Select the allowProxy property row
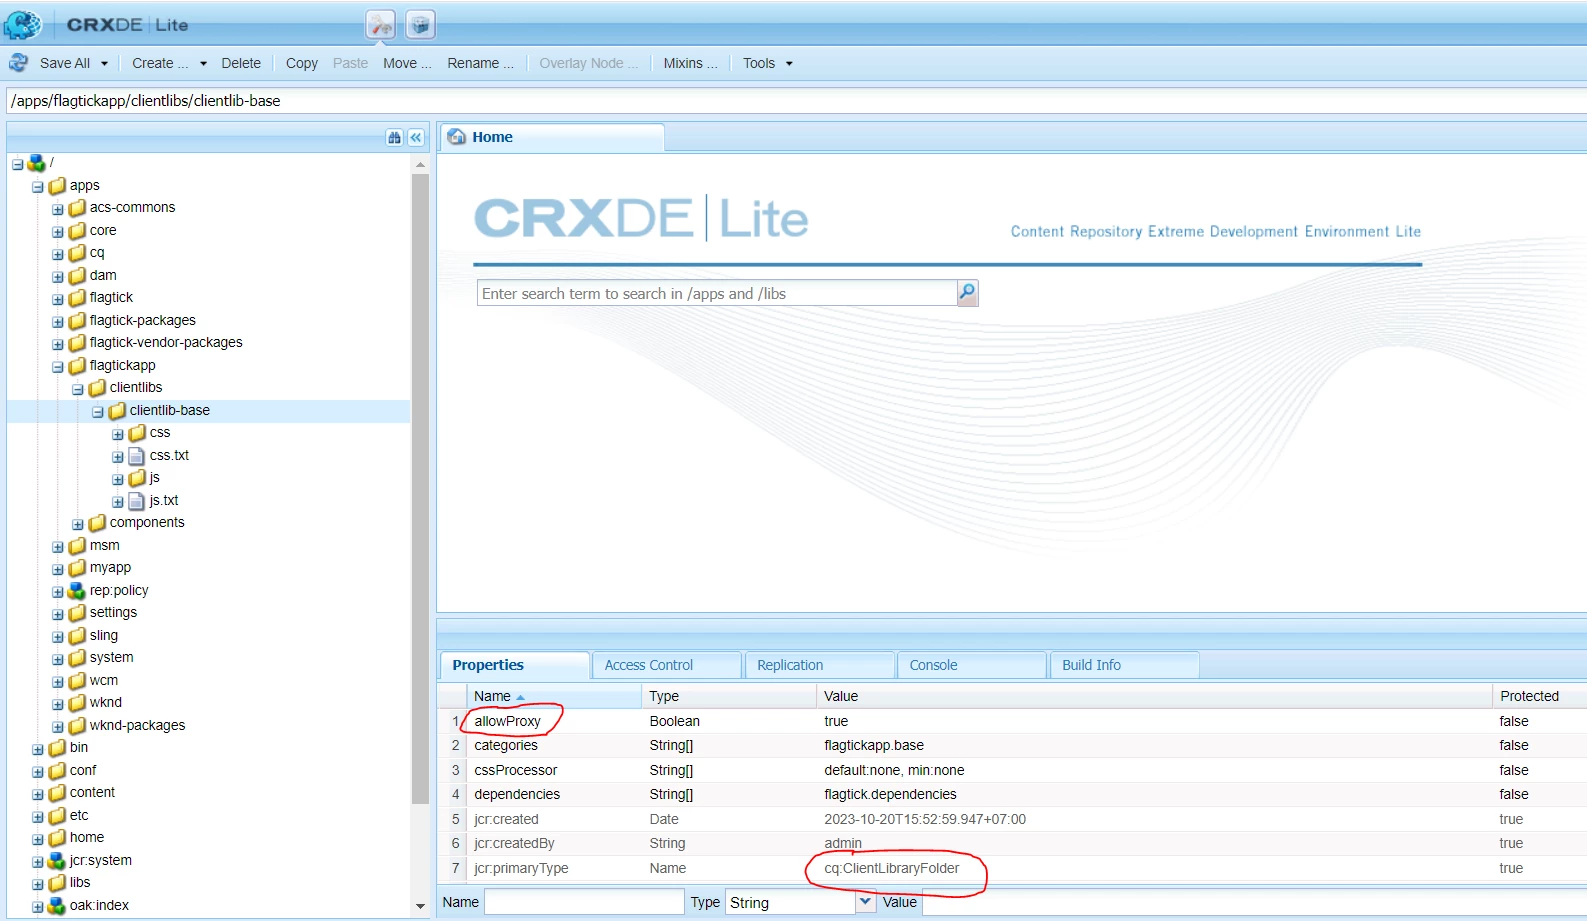The width and height of the screenshot is (1587, 921). [1012, 721]
